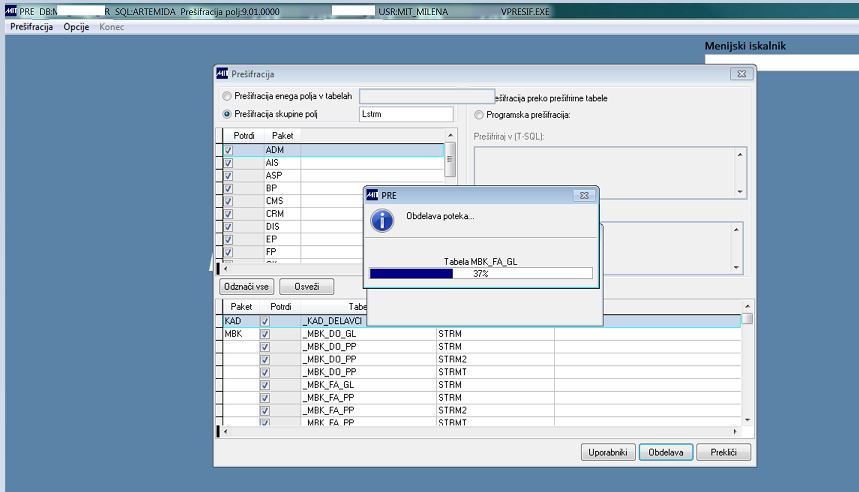859x492 pixels.
Task: Click the Potrdi column header in lower table
Action: (280, 307)
